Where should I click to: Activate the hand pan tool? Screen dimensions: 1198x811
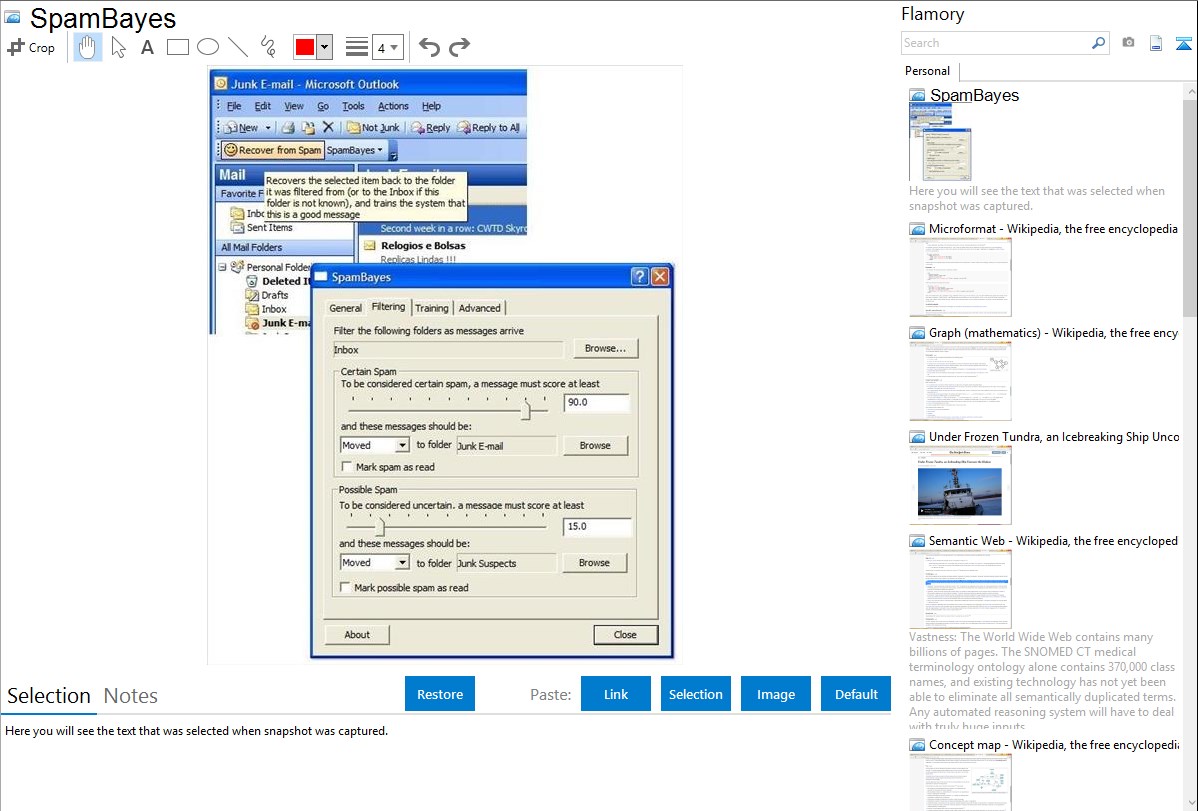(x=88, y=47)
